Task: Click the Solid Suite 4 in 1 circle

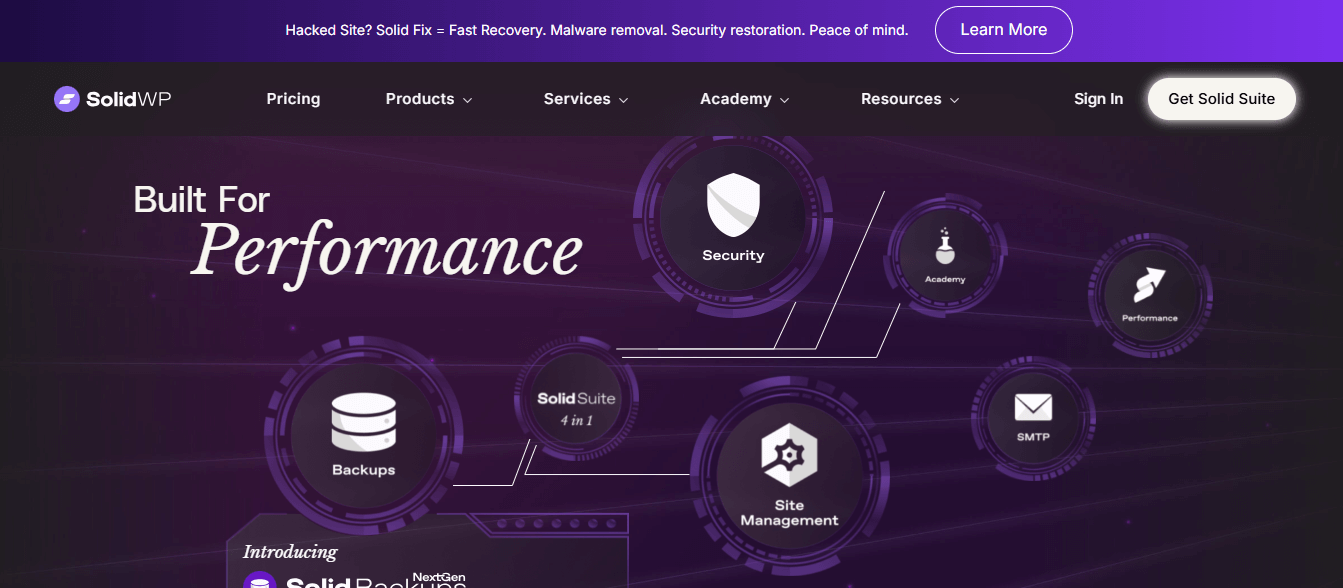Action: pyautogui.click(x=576, y=398)
